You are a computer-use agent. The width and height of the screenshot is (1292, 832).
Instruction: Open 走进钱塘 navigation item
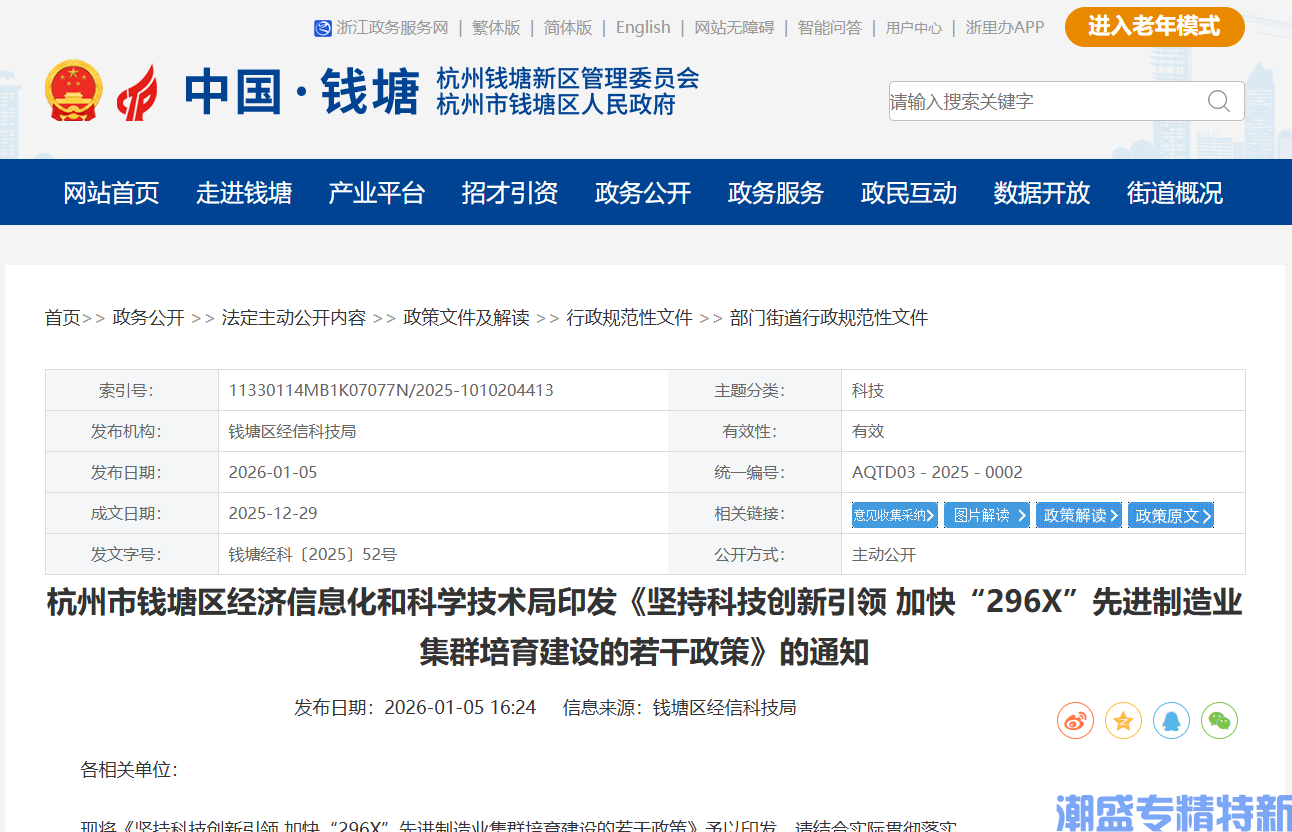[x=244, y=193]
